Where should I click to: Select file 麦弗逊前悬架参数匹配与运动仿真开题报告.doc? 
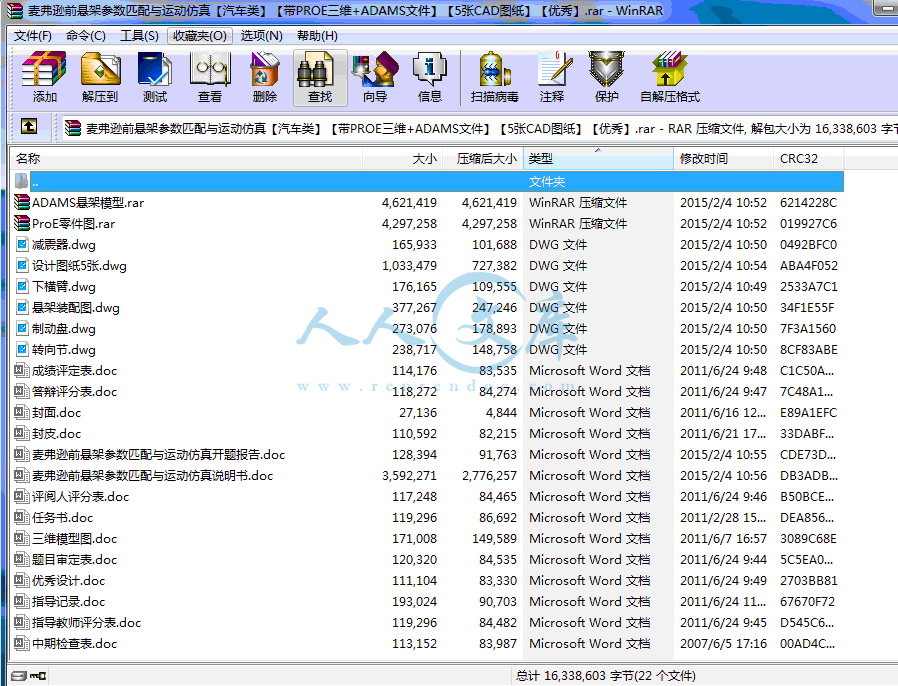click(159, 455)
